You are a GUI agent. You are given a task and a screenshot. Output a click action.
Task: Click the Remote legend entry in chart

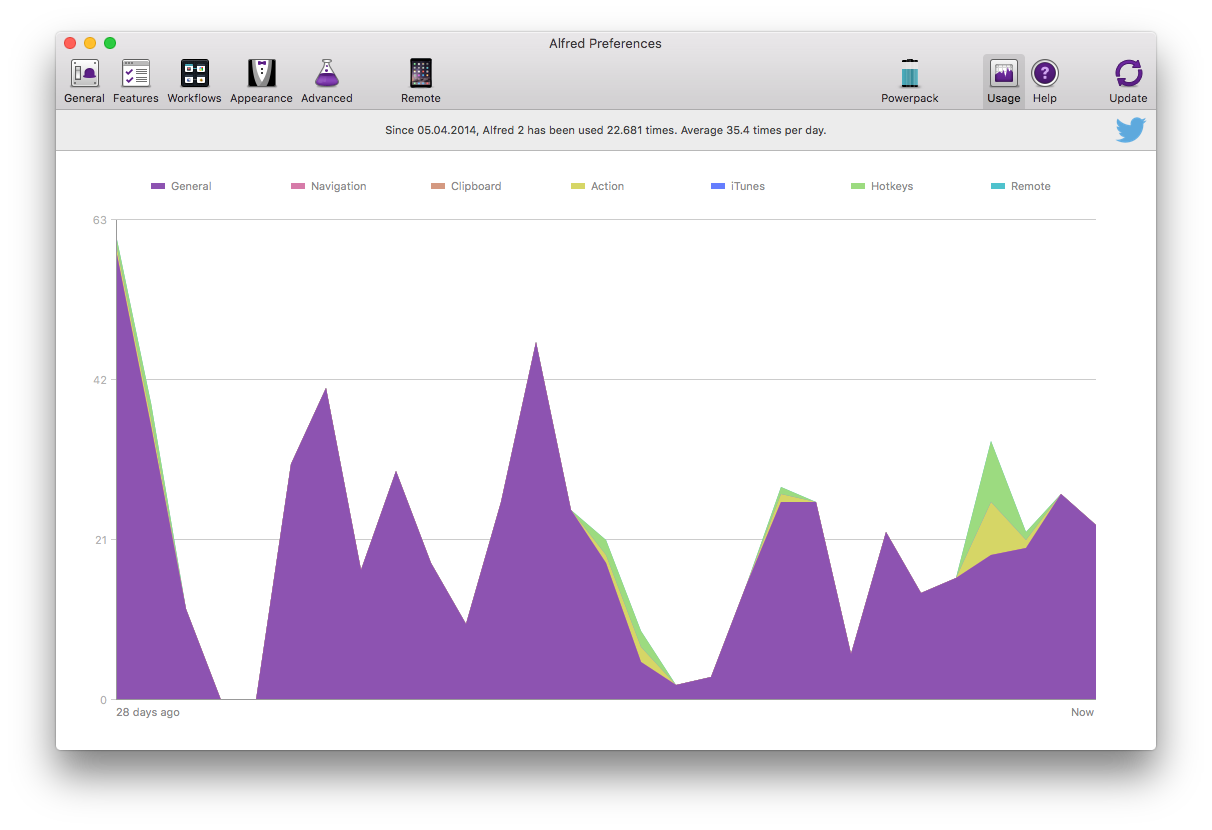pos(1030,187)
